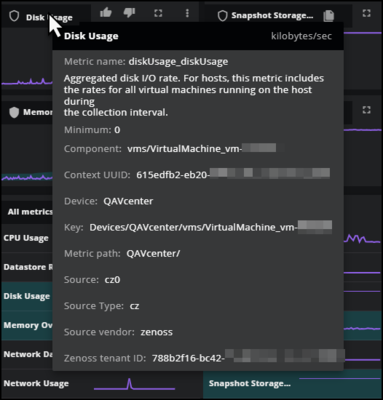Click the Snapshot Storage tile title

point(272,16)
